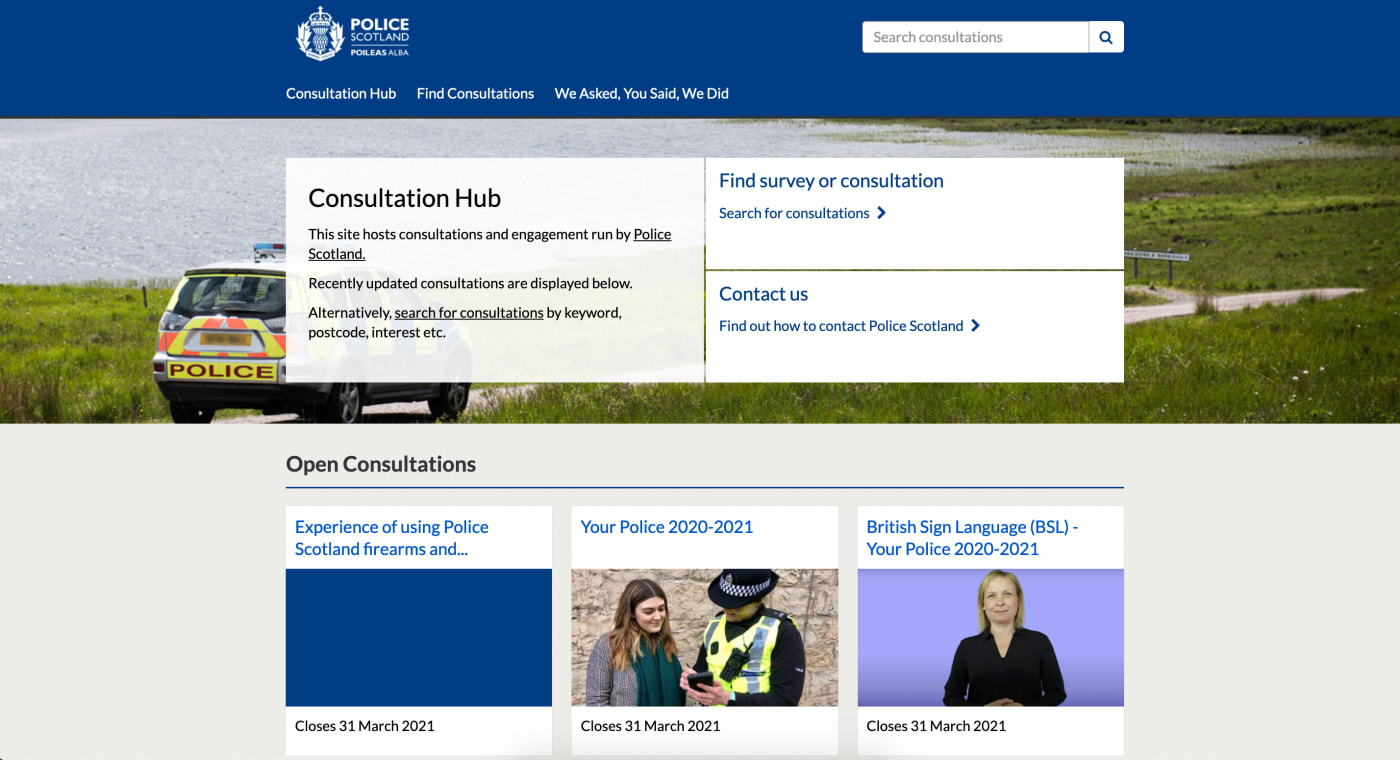Viewport: 1400px width, 760px height.
Task: Click the Find survey or consultation heading
Action: [831, 181]
